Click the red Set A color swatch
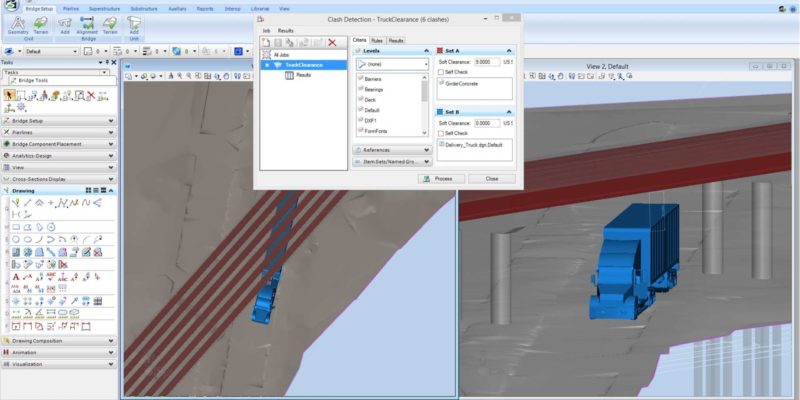Screen dimensions: 800x400 (440, 51)
